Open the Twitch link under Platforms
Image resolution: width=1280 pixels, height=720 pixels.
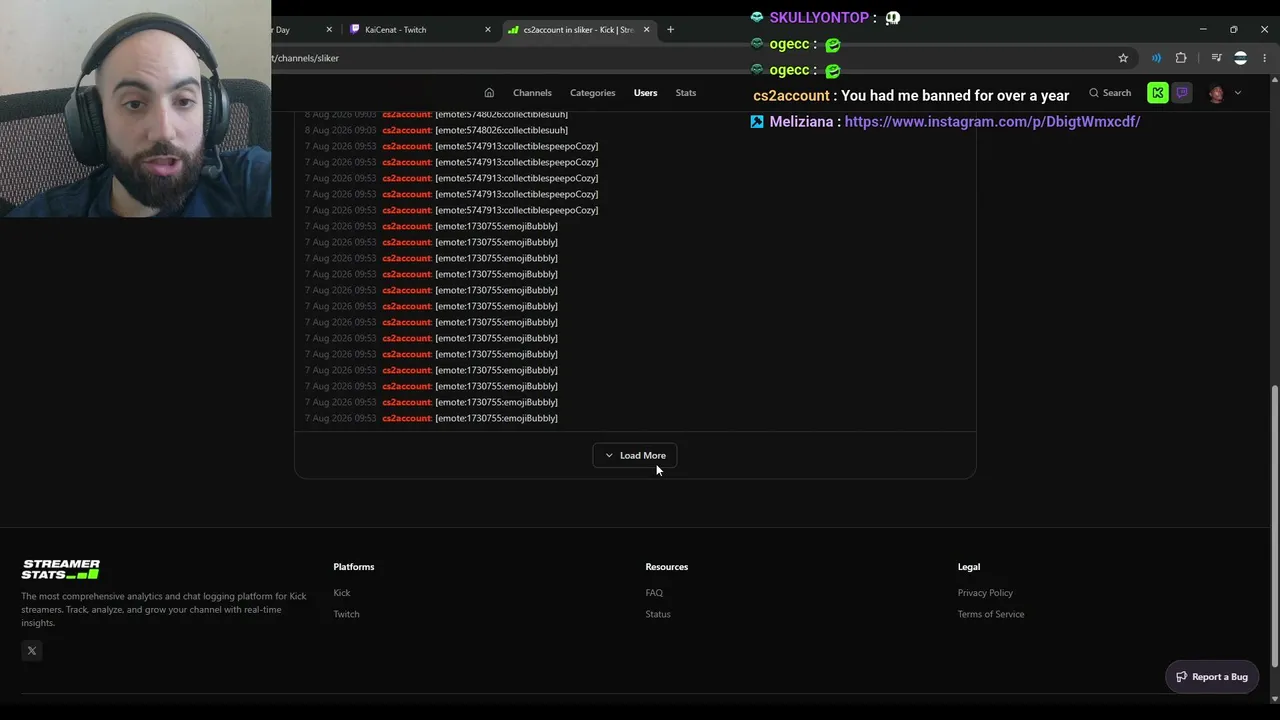tap(346, 614)
